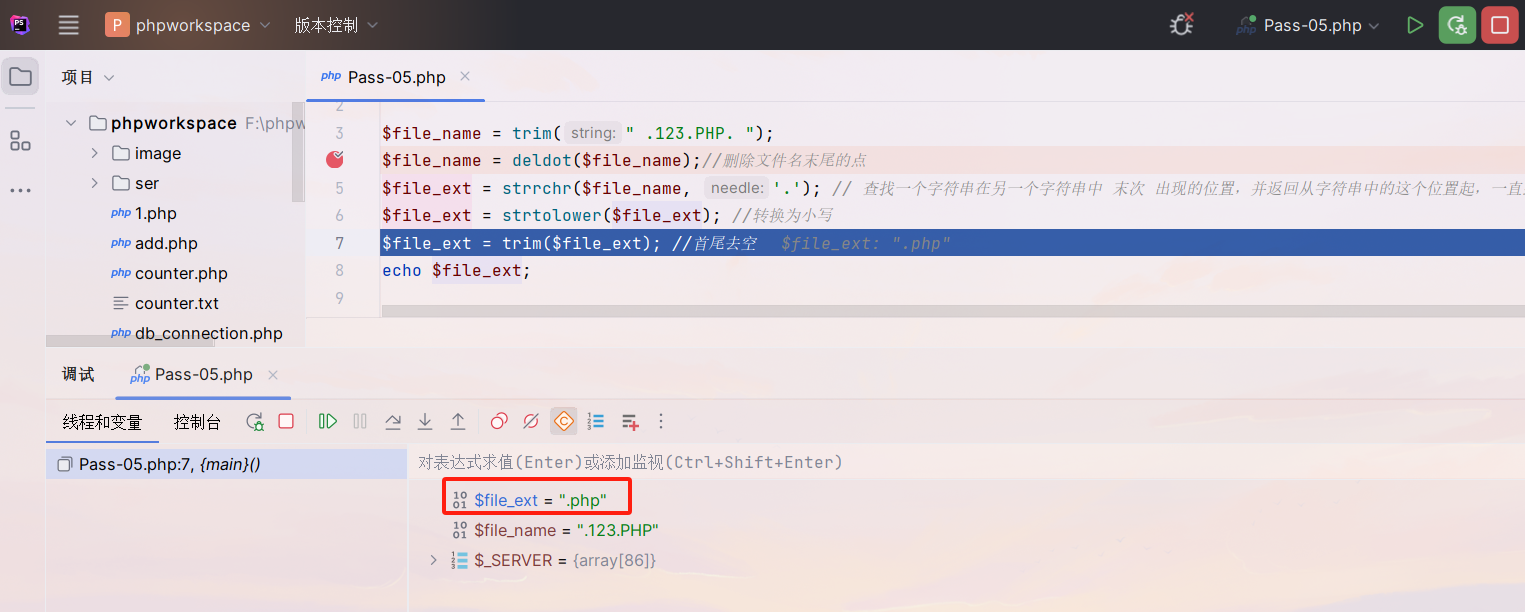Open the View Breakpoints dialog icon

(499, 421)
